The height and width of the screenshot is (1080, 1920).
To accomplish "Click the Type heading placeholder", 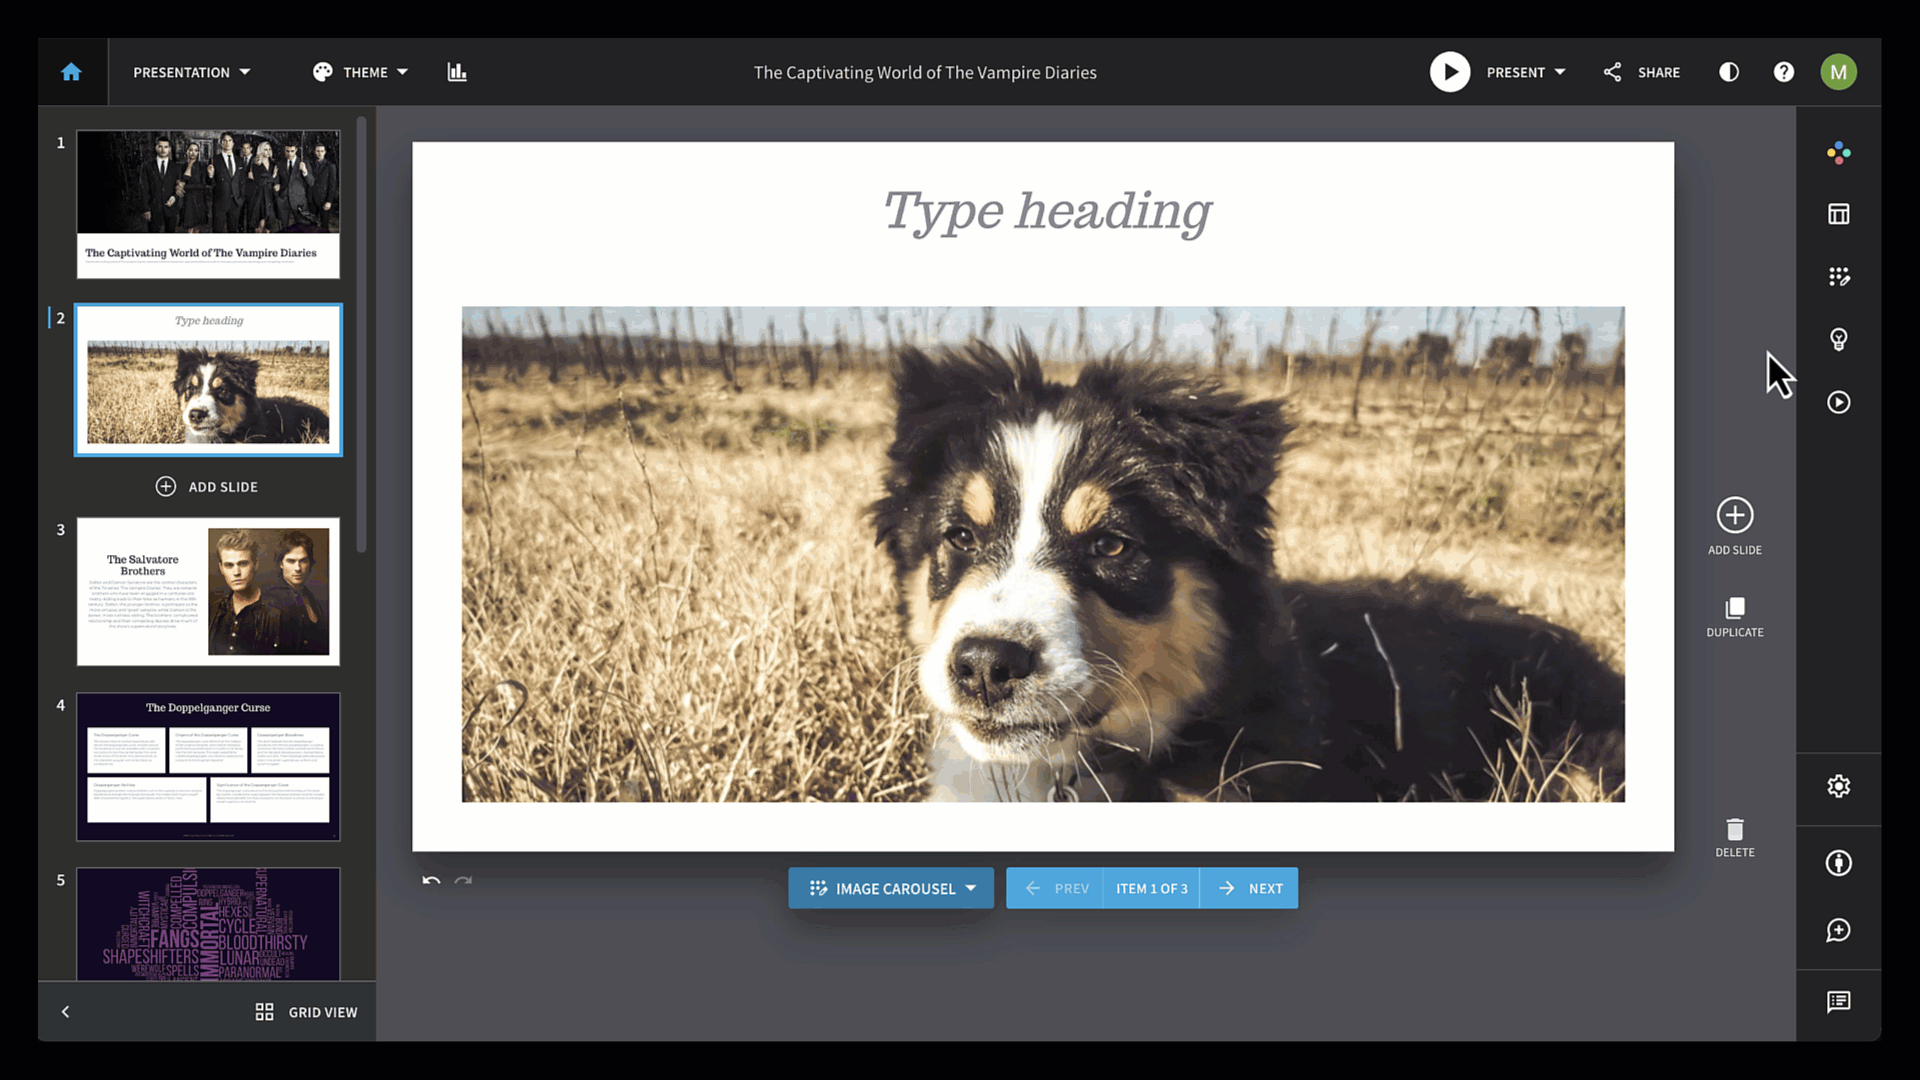I will pyautogui.click(x=1046, y=212).
